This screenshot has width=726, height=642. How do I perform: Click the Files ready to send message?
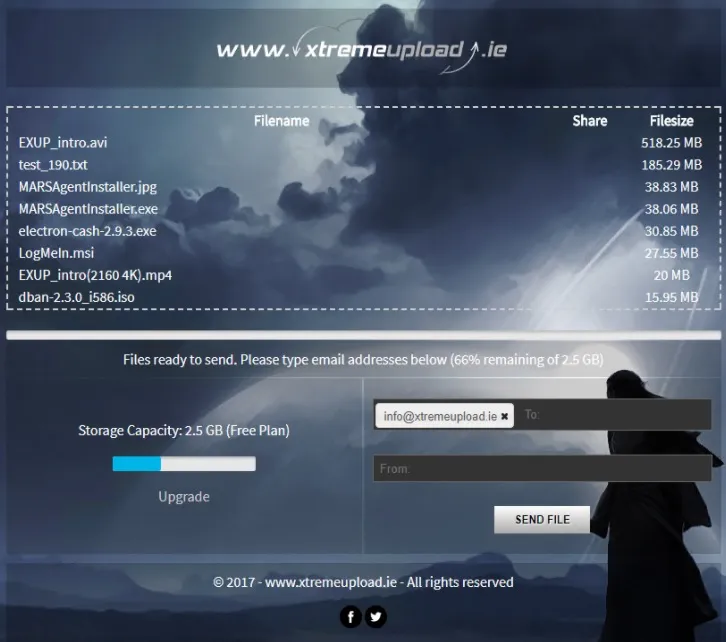coord(363,360)
